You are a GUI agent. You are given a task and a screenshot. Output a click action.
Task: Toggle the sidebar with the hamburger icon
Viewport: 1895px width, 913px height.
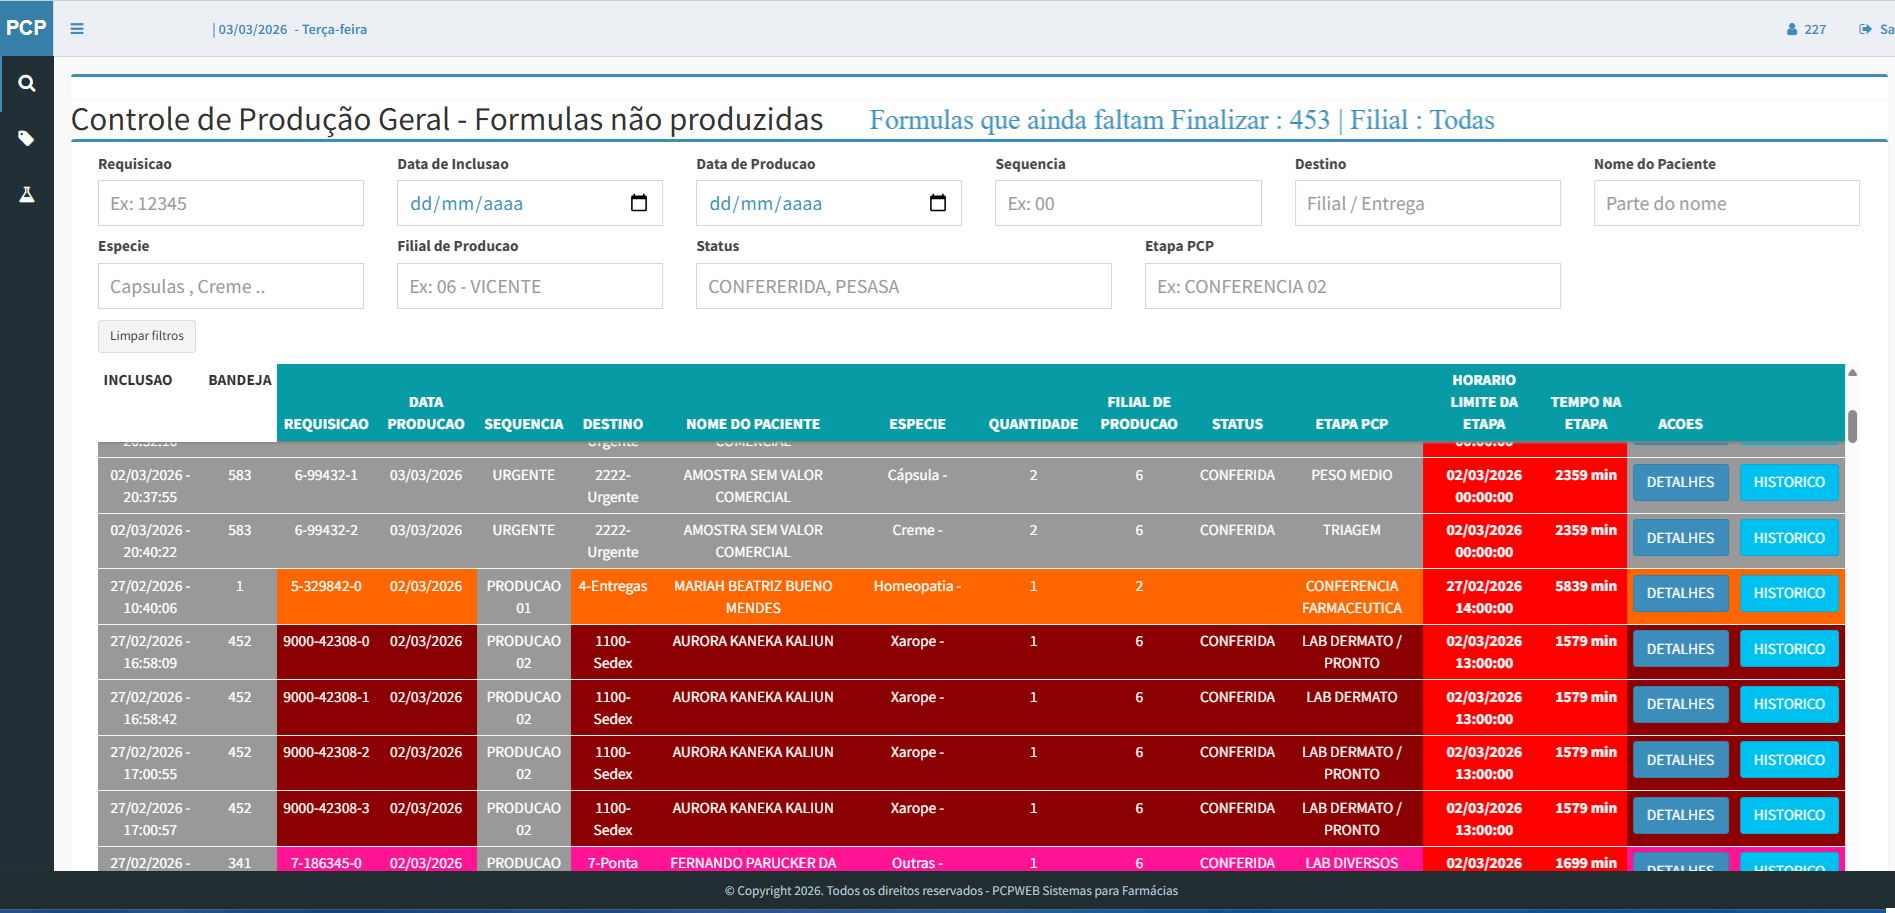tap(77, 29)
